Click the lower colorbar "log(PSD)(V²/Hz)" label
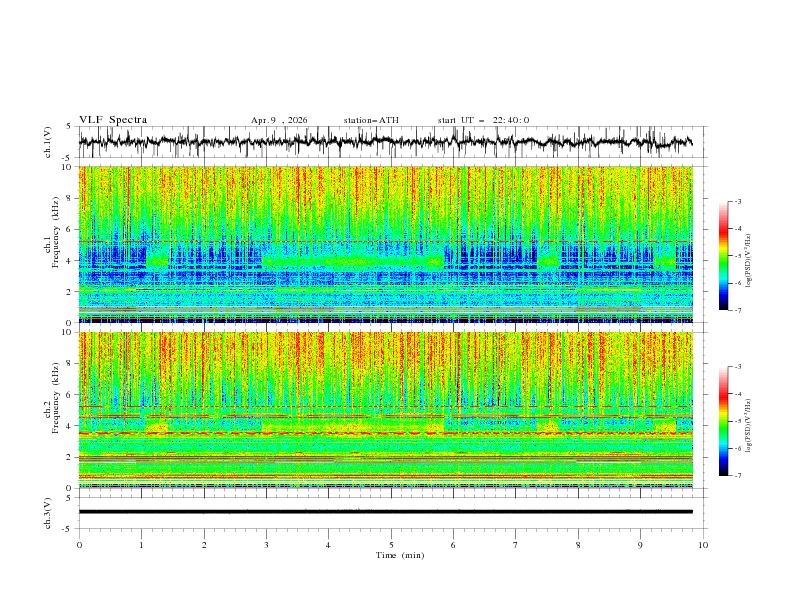 coord(749,426)
